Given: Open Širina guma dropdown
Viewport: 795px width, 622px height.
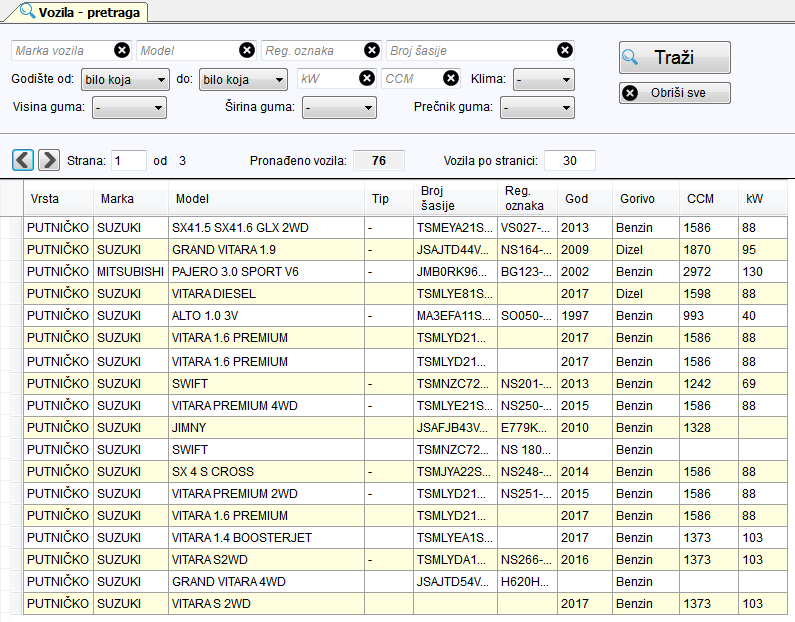Looking at the screenshot, I should point(339,107).
